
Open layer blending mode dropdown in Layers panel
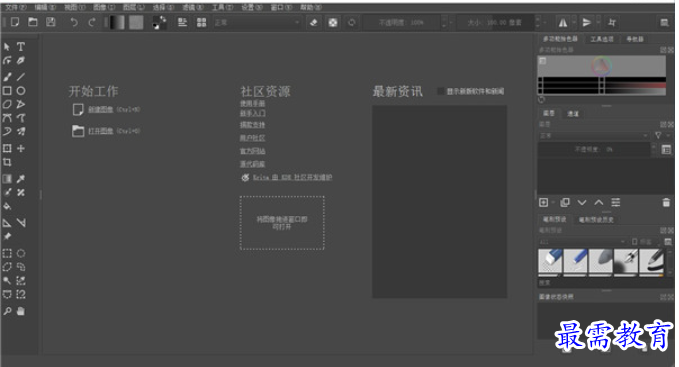(x=594, y=136)
